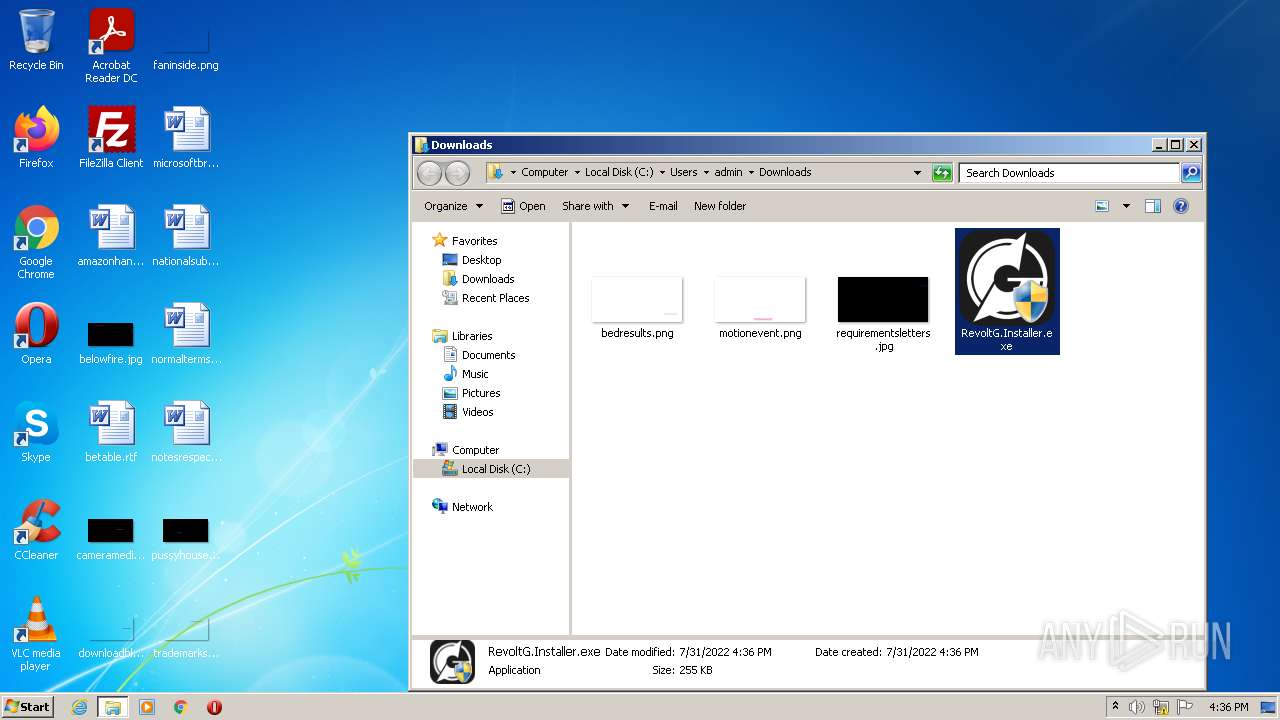Screen dimensions: 1280x720
Task: Click volume icon in system tray
Action: point(1136,707)
